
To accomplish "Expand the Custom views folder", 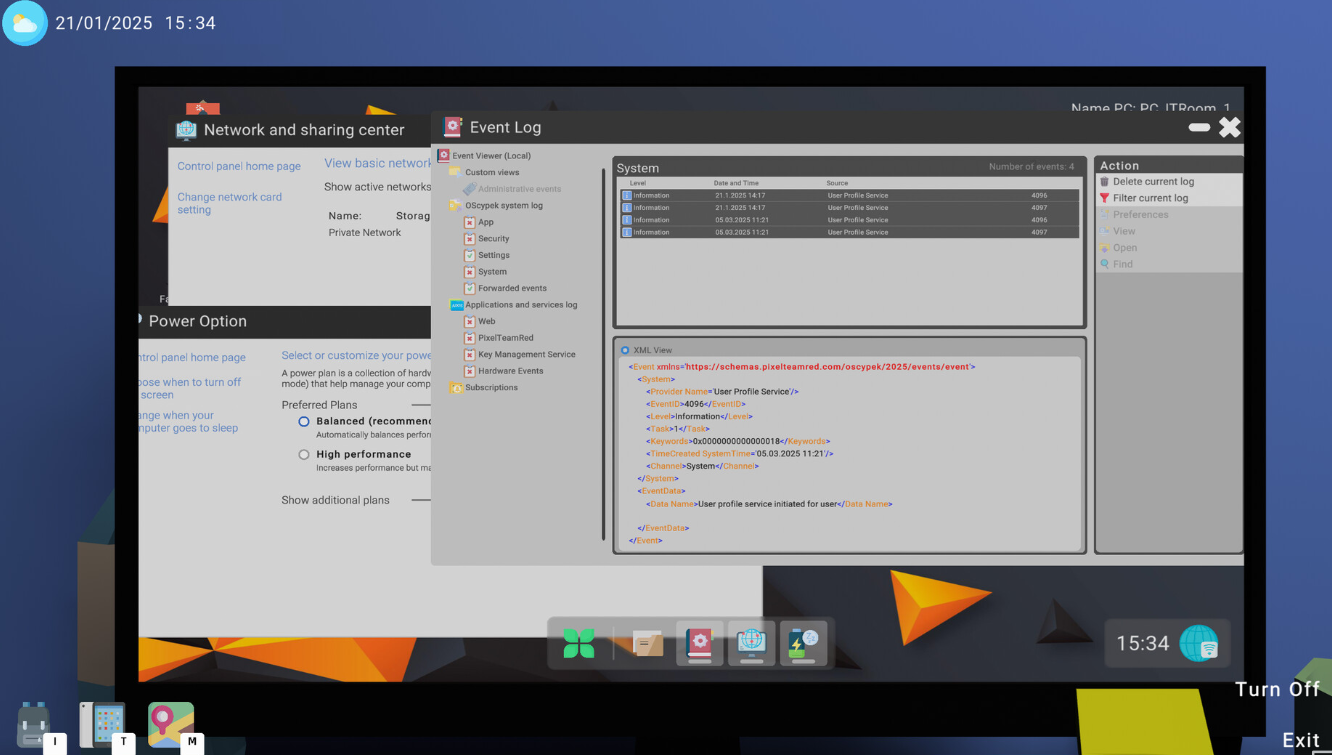I will point(456,172).
